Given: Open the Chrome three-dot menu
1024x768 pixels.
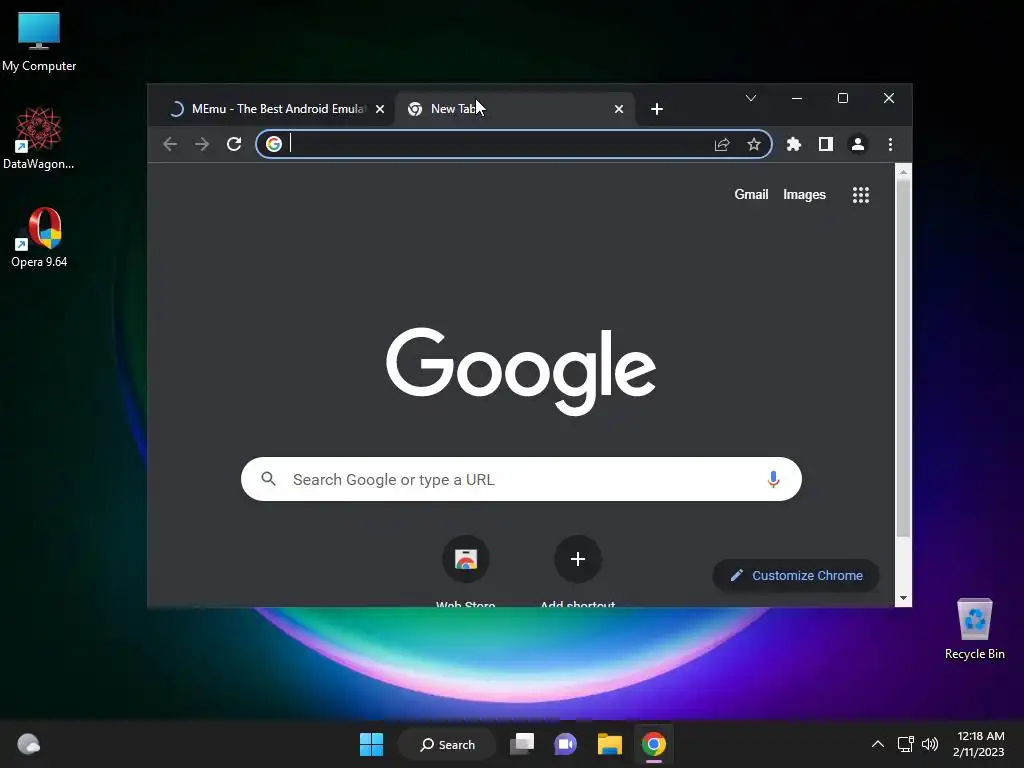Looking at the screenshot, I should pos(890,144).
